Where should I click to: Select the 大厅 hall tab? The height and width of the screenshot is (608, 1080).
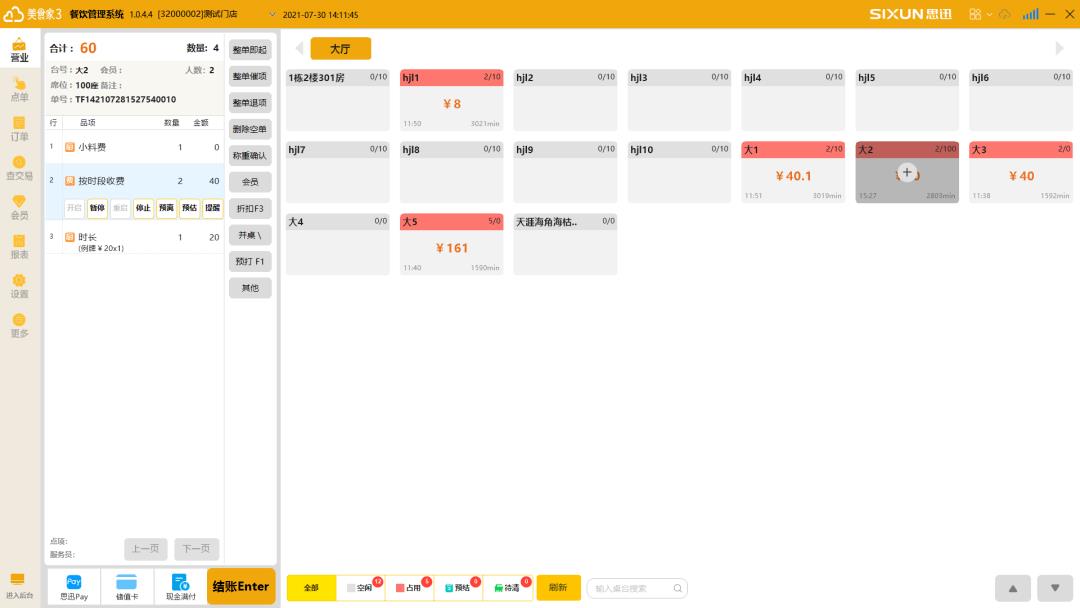(x=340, y=49)
